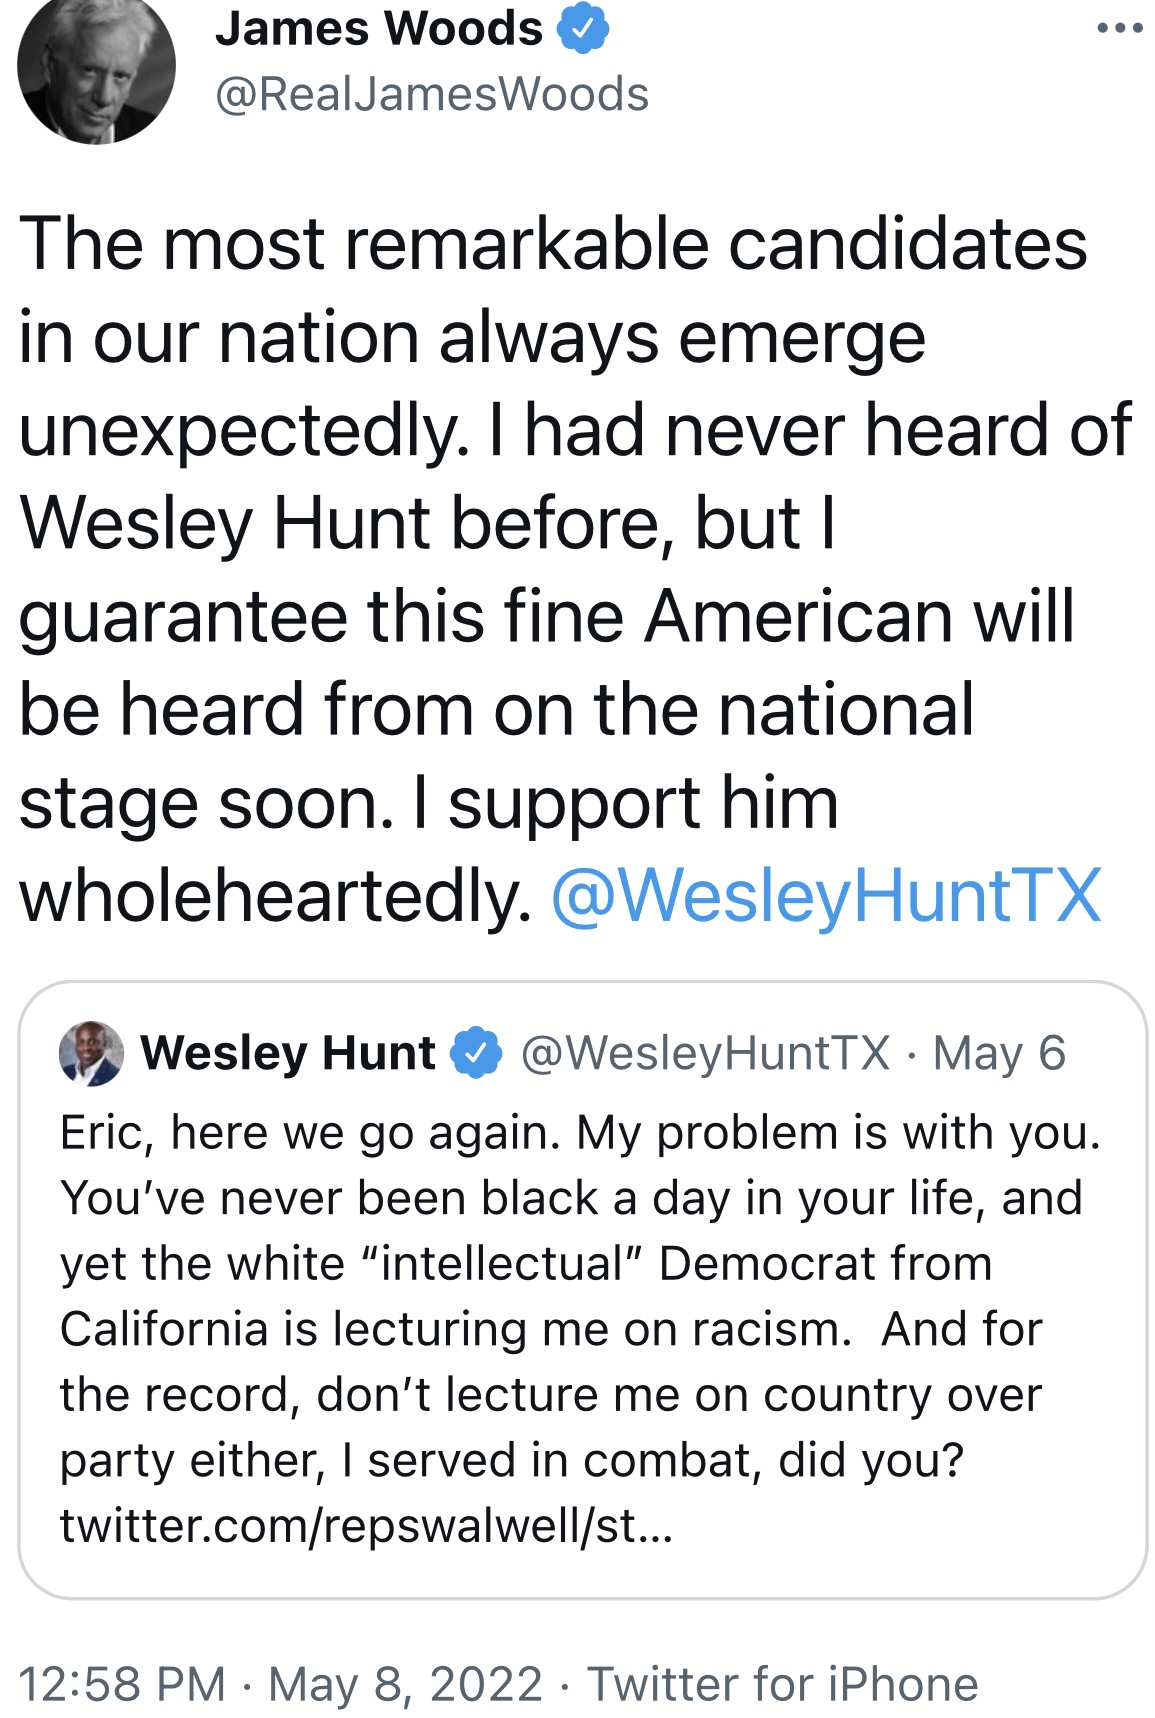Tap the main tweet text about Wesley Hunt
The width and height of the screenshot is (1155, 1718).
coord(575,570)
